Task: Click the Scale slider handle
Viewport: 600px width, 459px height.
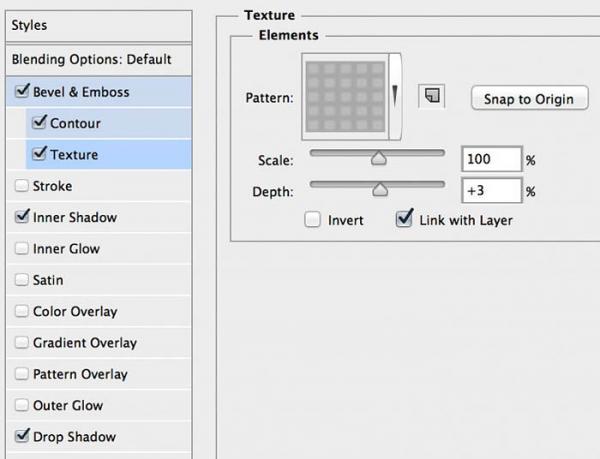Action: (x=378, y=158)
